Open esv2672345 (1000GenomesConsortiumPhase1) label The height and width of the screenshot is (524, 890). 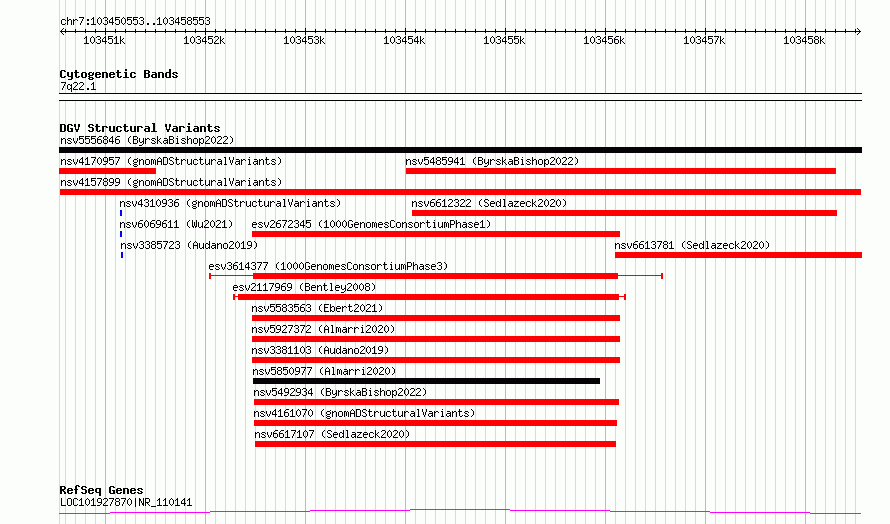click(x=371, y=224)
